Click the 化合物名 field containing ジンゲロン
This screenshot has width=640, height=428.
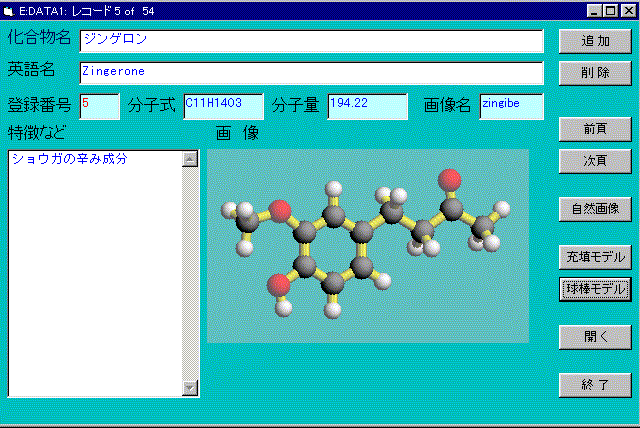311,41
